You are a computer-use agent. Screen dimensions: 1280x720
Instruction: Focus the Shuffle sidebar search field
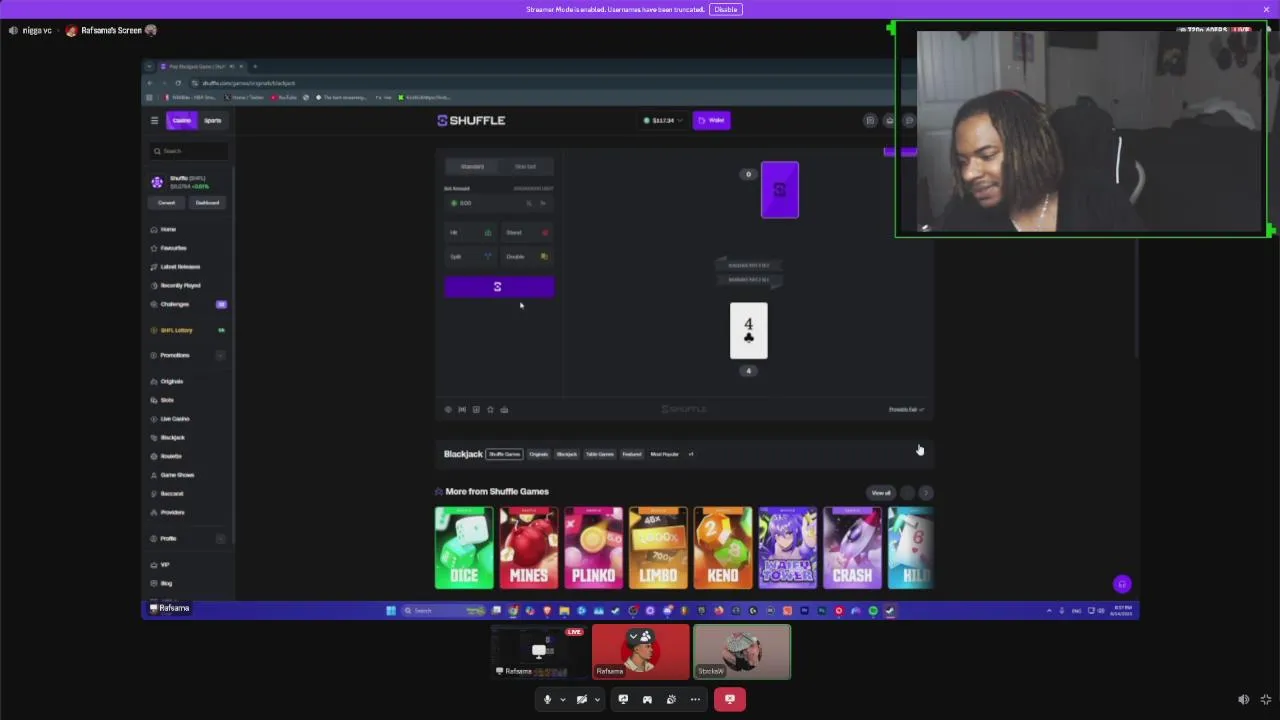189,151
